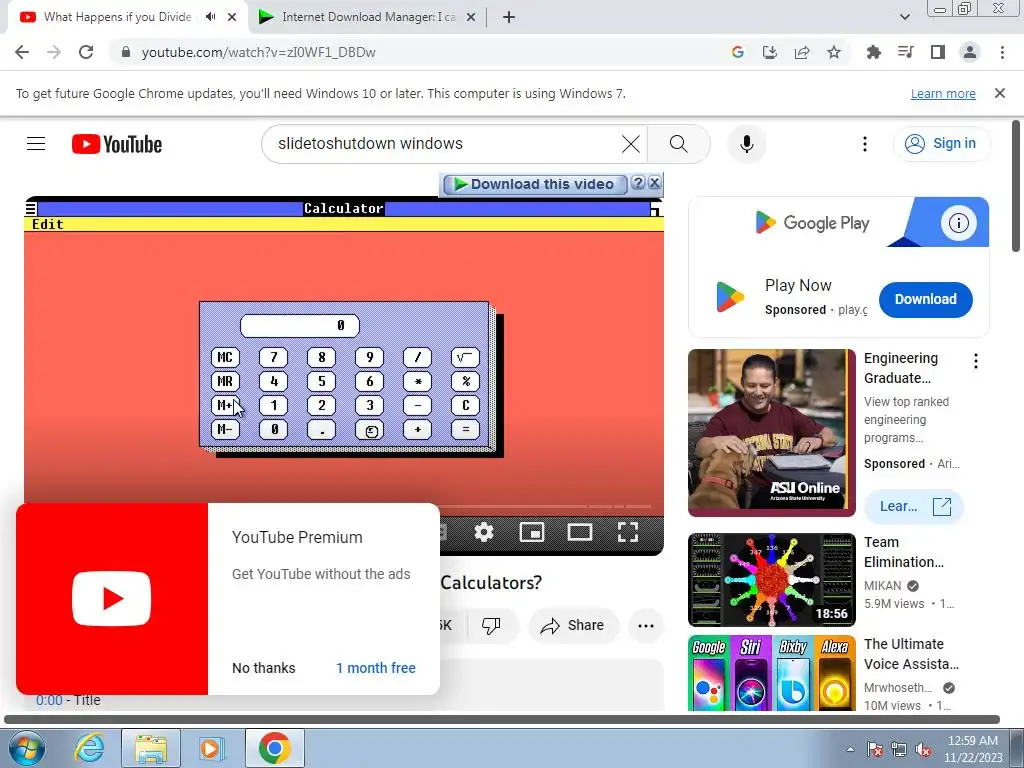1024x768 pixels.
Task: Dislike this video
Action: [491, 626]
